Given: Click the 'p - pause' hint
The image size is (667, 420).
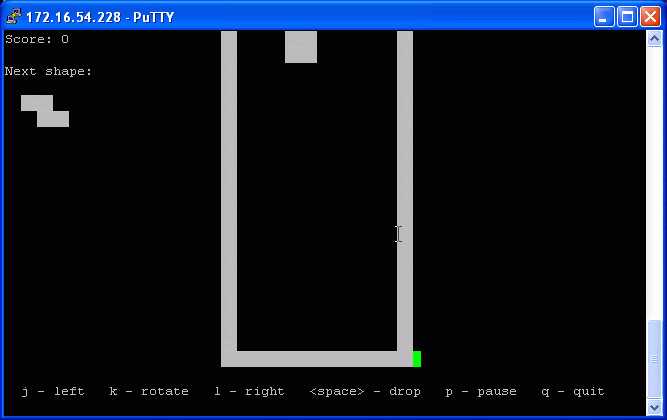Looking at the screenshot, I should point(481,391).
